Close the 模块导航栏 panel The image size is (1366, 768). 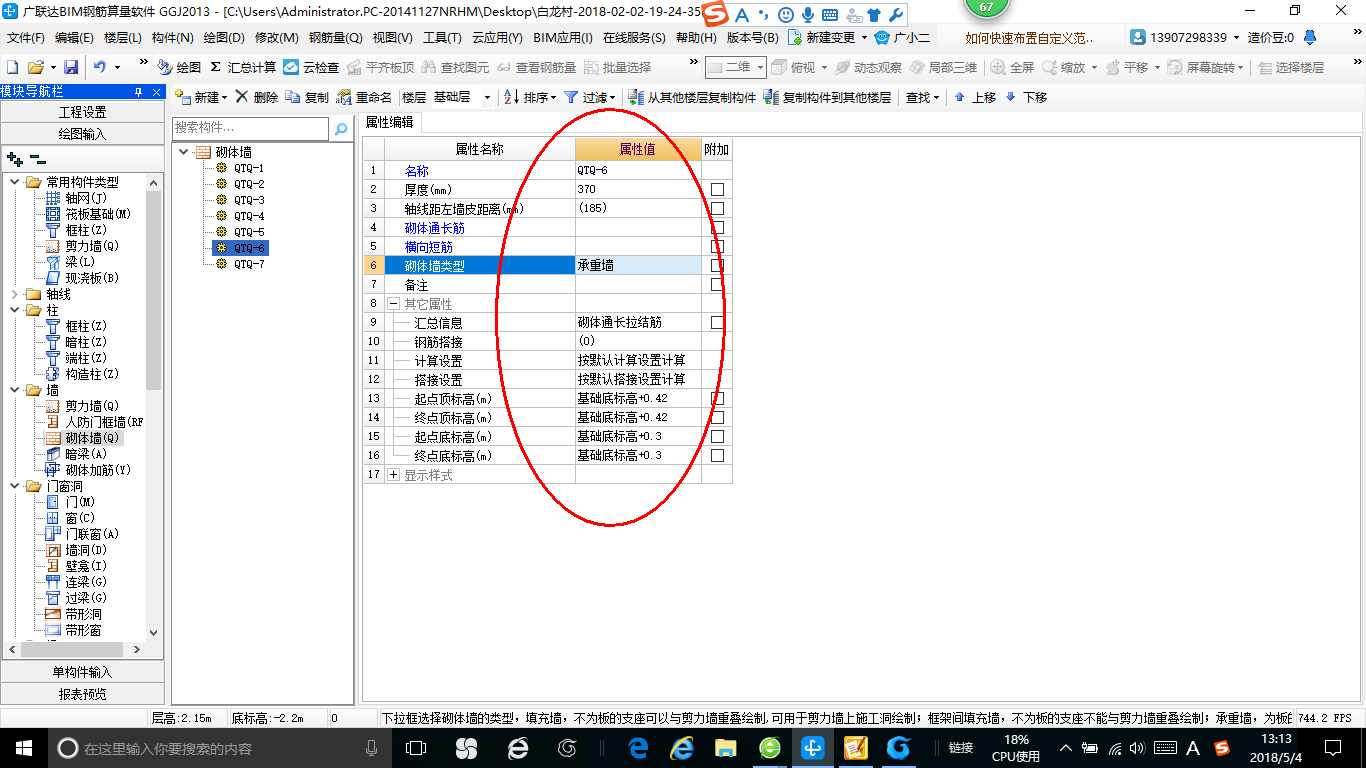156,92
